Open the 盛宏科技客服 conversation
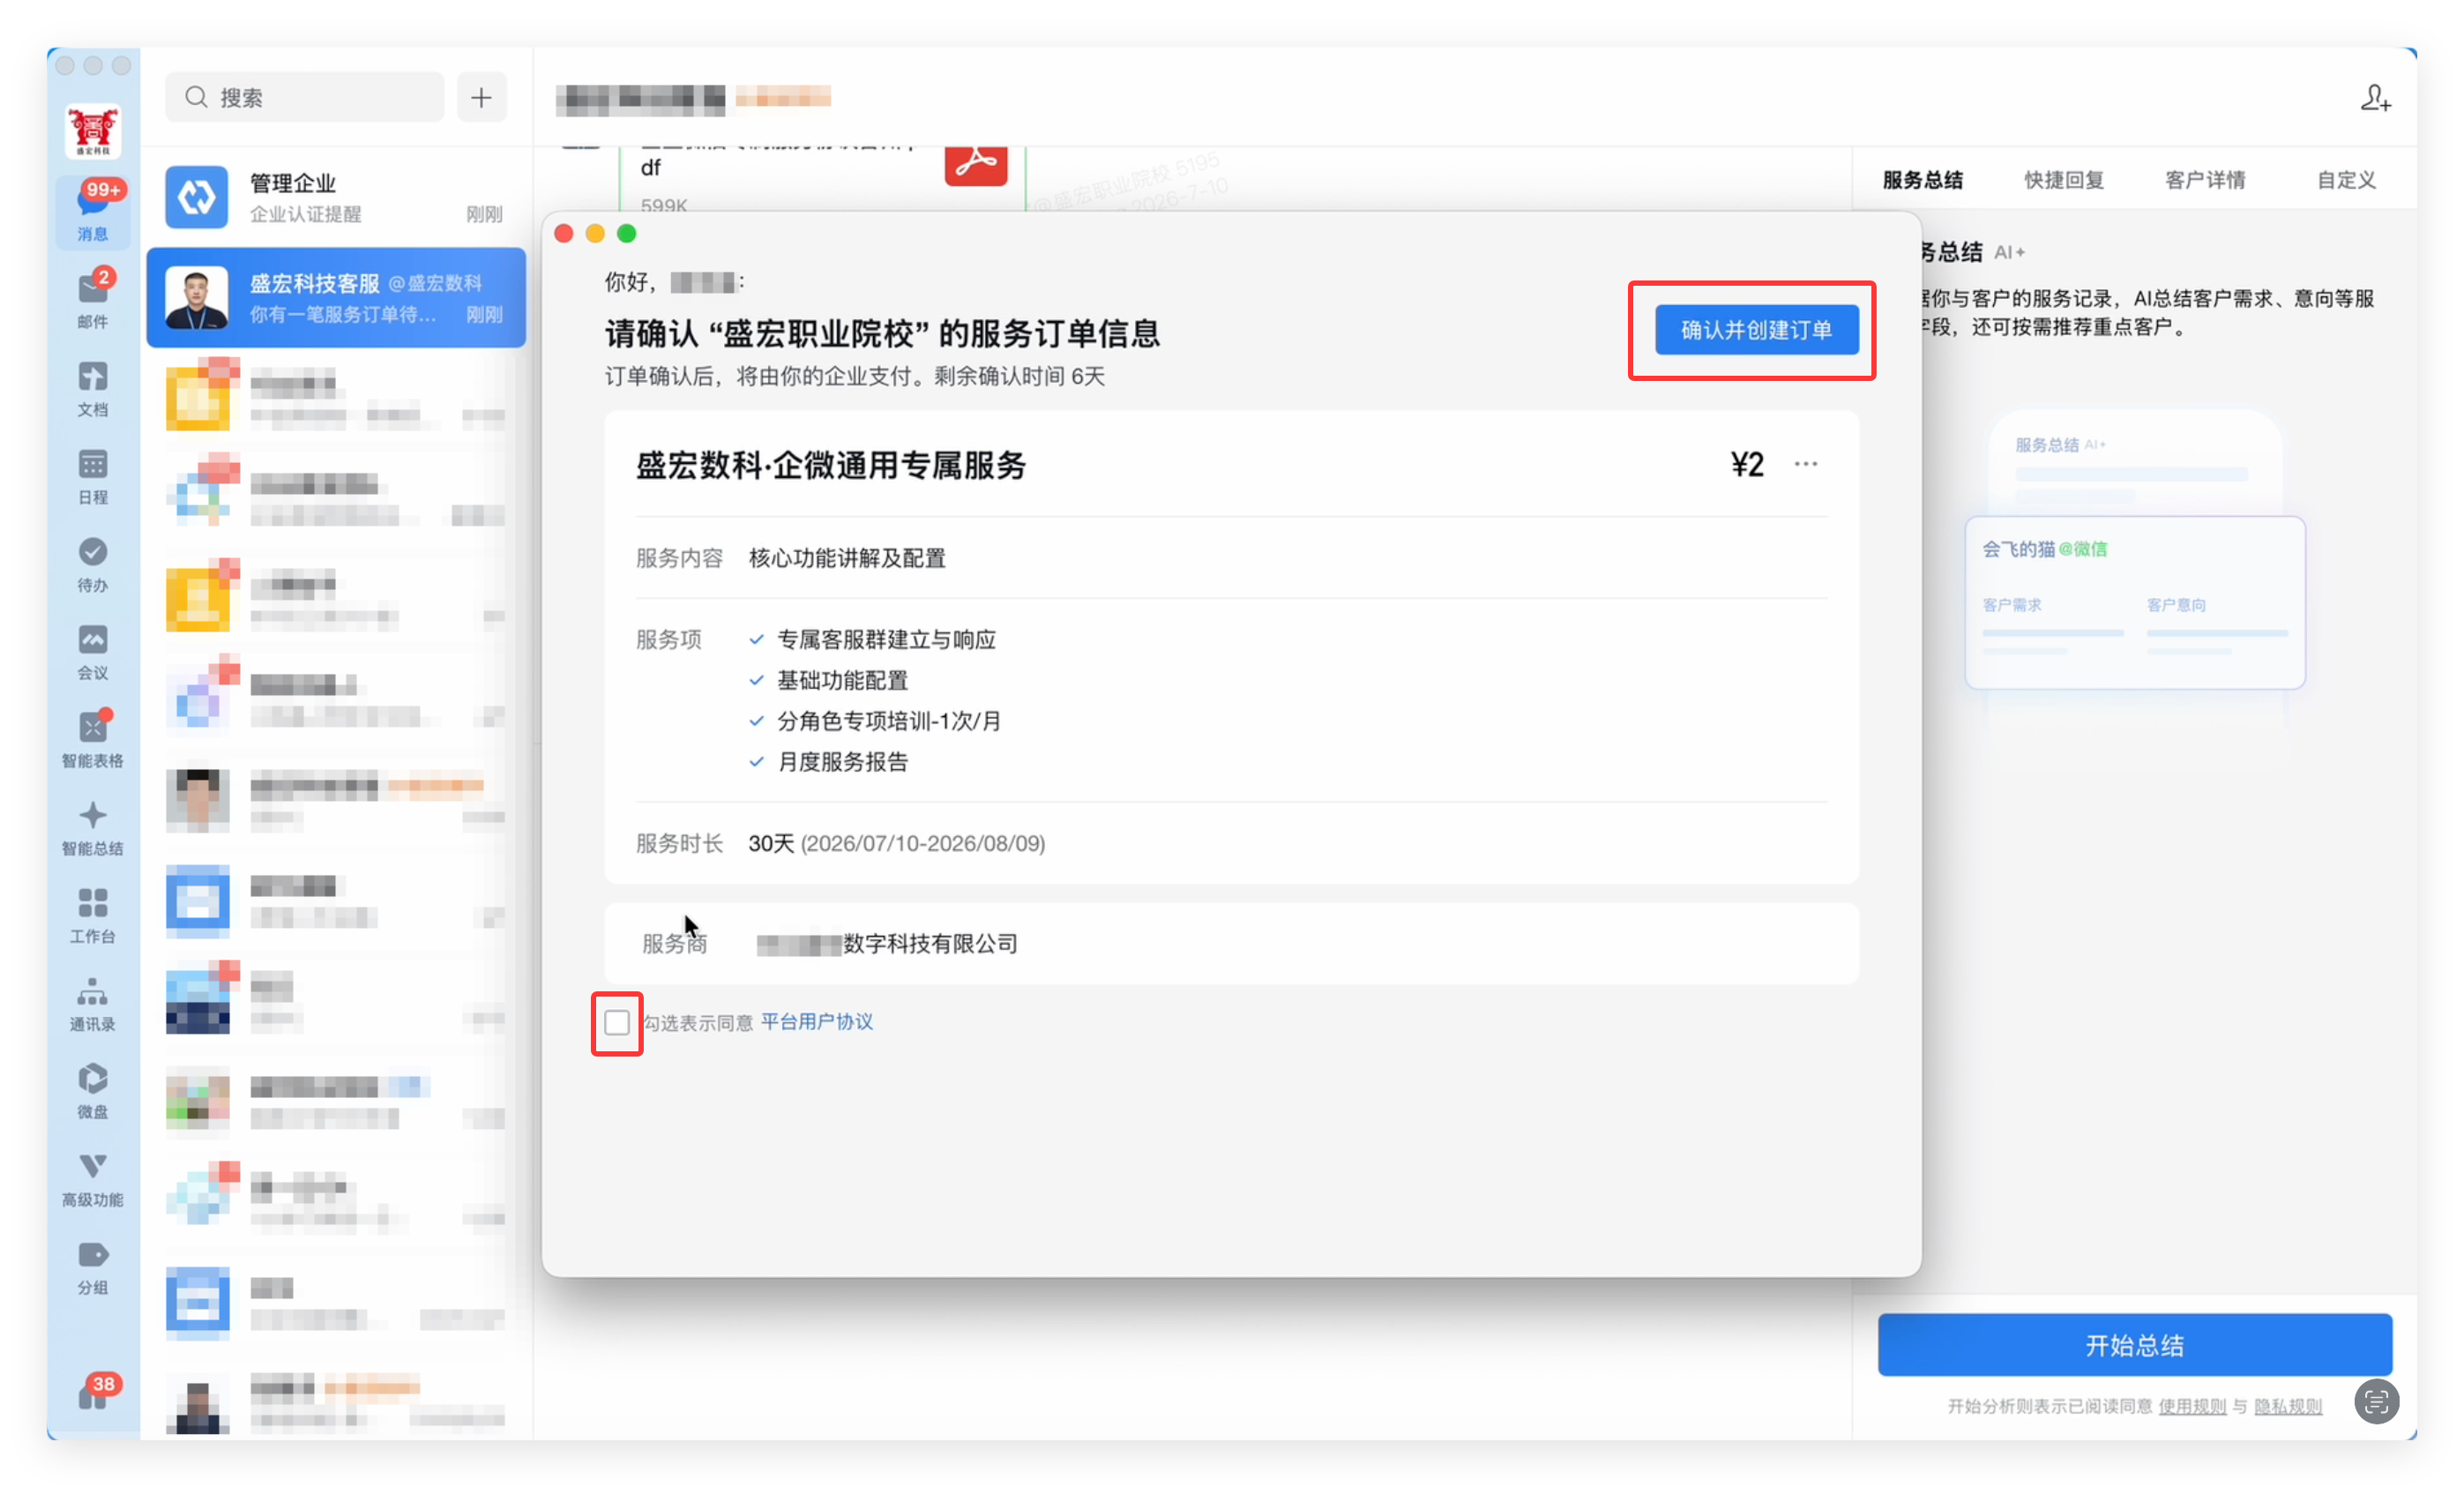Image resolution: width=2464 pixels, height=1487 pixels. point(336,298)
